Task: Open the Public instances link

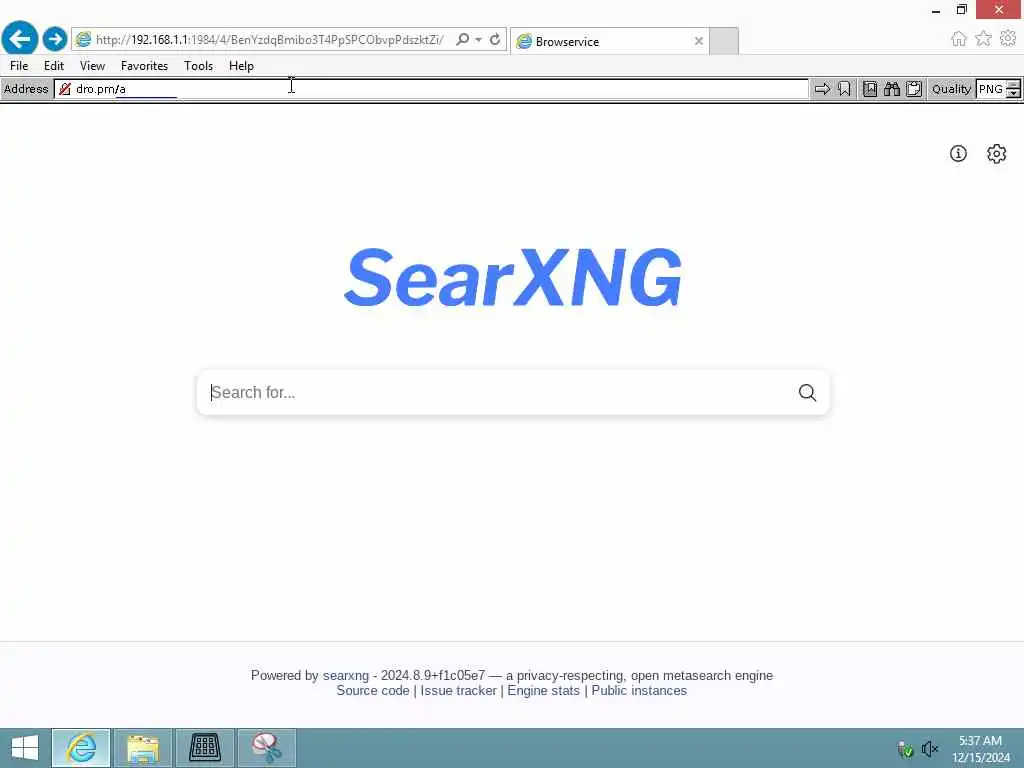Action: (x=639, y=690)
